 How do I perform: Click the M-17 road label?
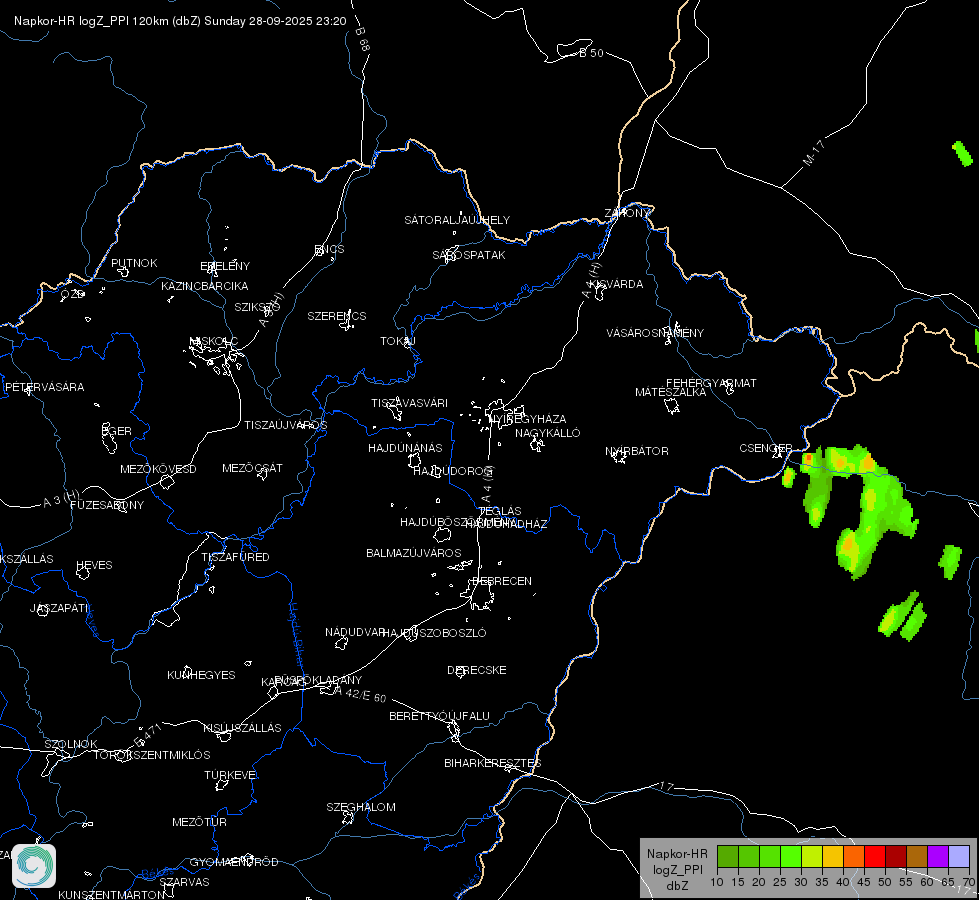click(x=814, y=153)
